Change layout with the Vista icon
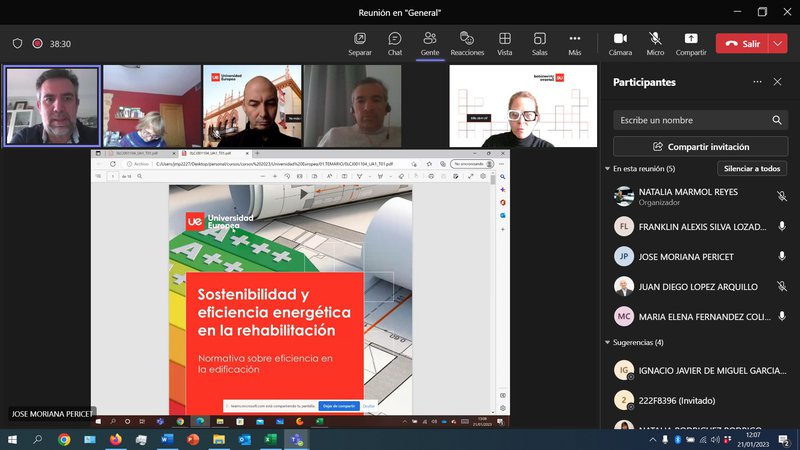 click(x=505, y=39)
